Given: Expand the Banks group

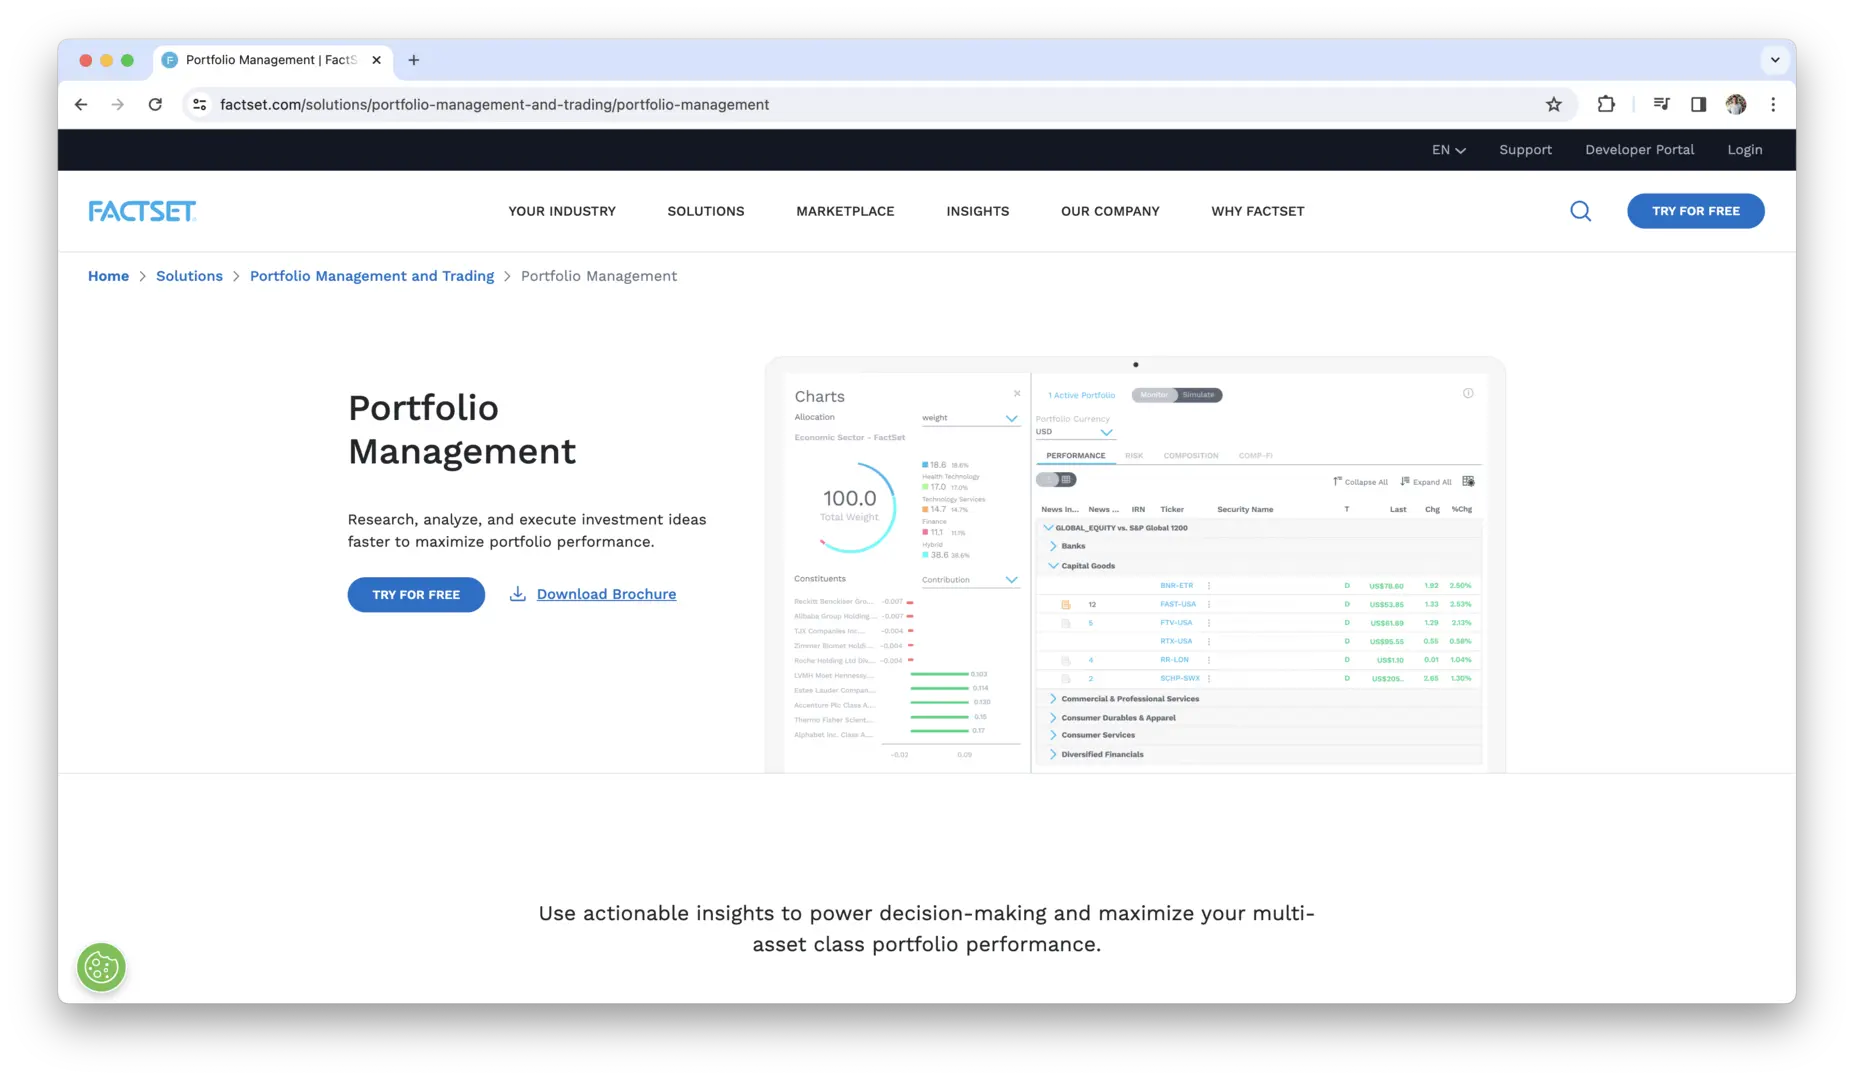Looking at the screenshot, I should pos(1053,546).
